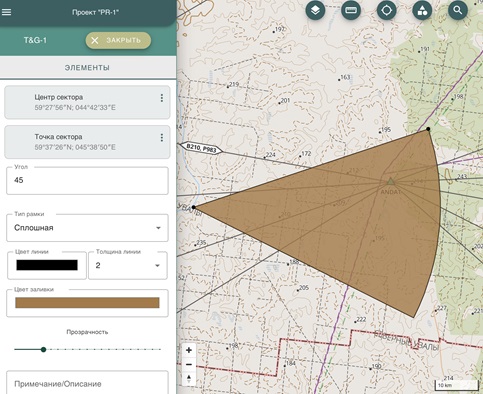This screenshot has width=483, height=394.
Task: Zoom out with the minus button
Action: (x=189, y=364)
